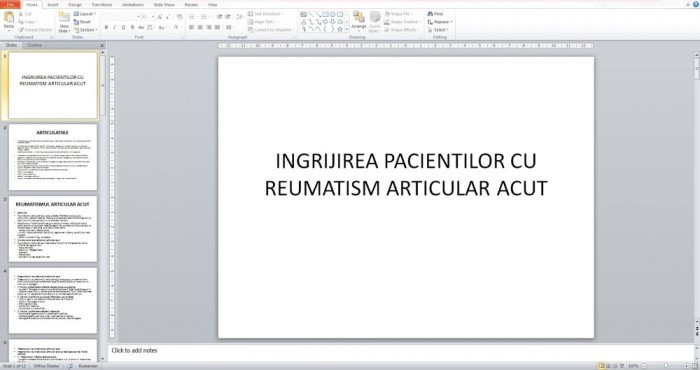
Task: Click the zoom slider handle
Action: pyautogui.click(x=665, y=366)
